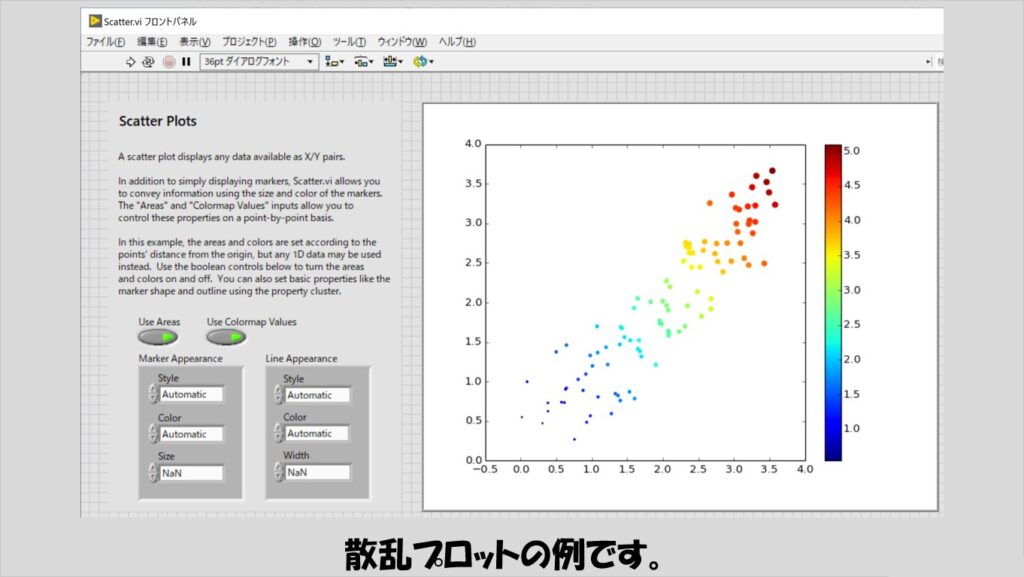
Task: Open the Reorder toolbar menu
Action: click(x=422, y=62)
